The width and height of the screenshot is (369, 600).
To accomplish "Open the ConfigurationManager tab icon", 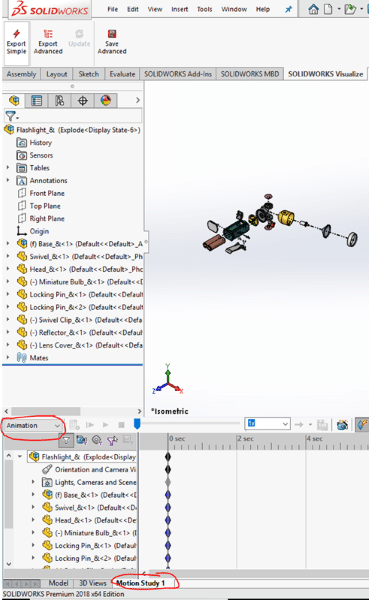I will point(60,101).
